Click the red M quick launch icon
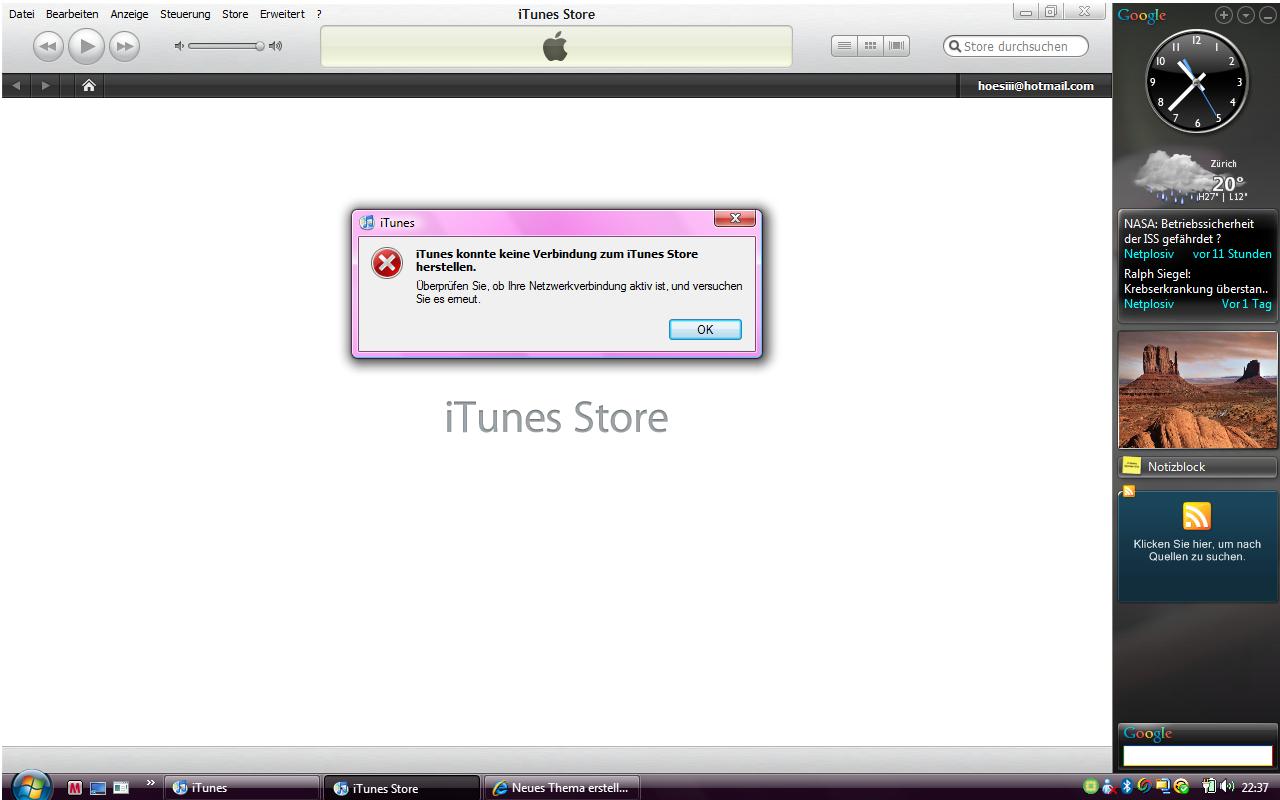Screen dimensions: 1280x800 (x=75, y=788)
